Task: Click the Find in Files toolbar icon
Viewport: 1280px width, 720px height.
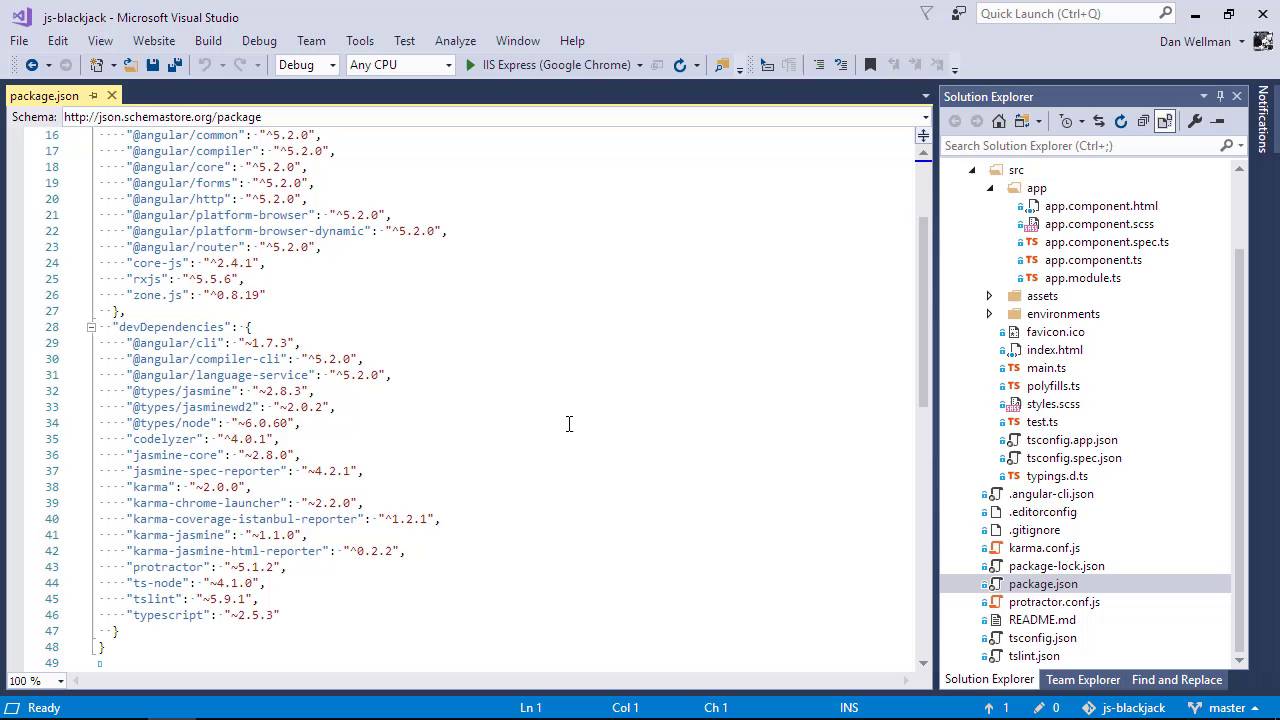Action: point(722,65)
